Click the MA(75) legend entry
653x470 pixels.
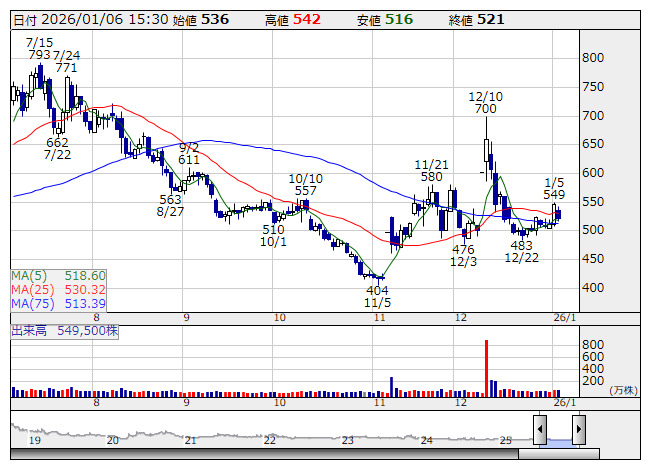[x=58, y=303]
